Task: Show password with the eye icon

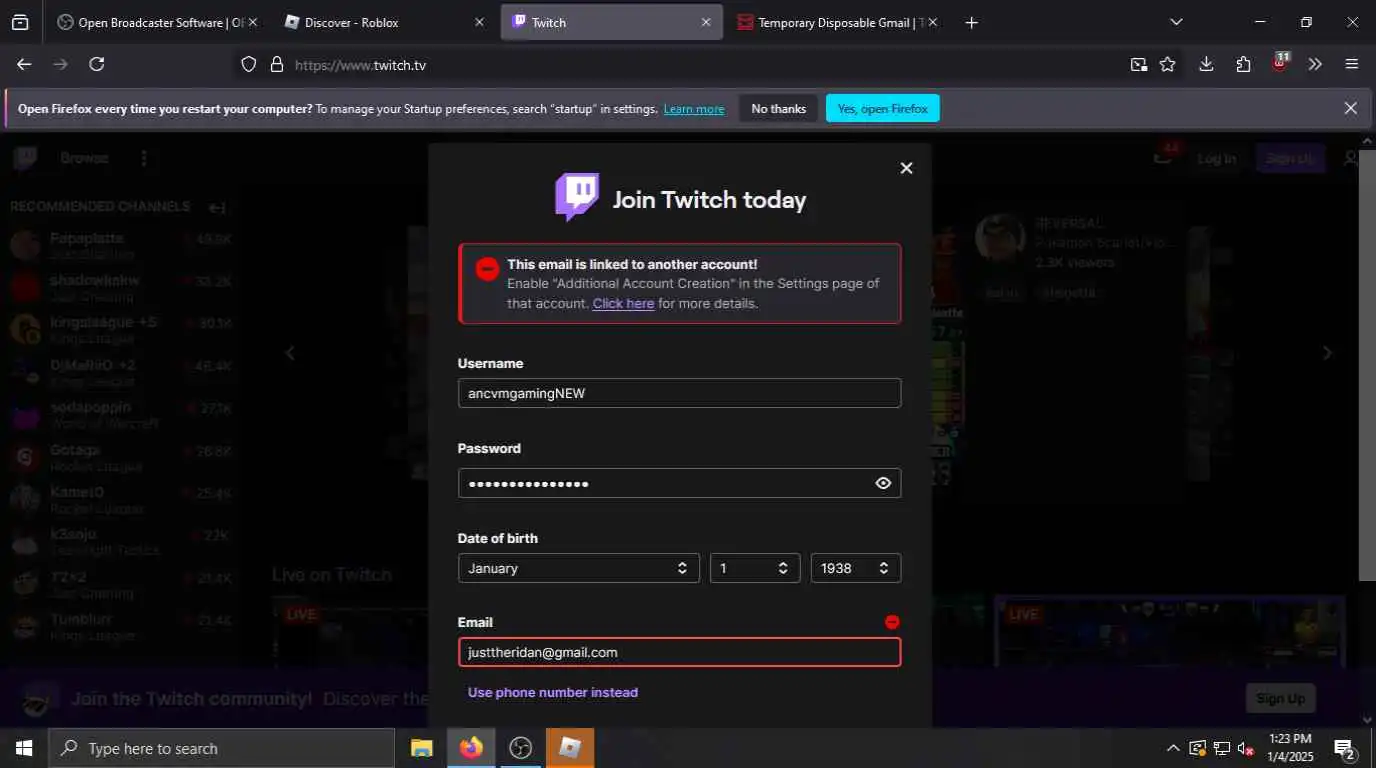Action: pyautogui.click(x=883, y=483)
